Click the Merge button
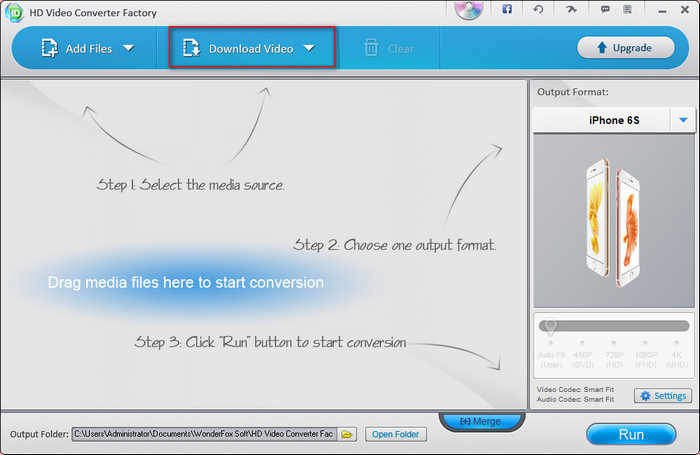This screenshot has height=455, width=700. click(x=481, y=421)
